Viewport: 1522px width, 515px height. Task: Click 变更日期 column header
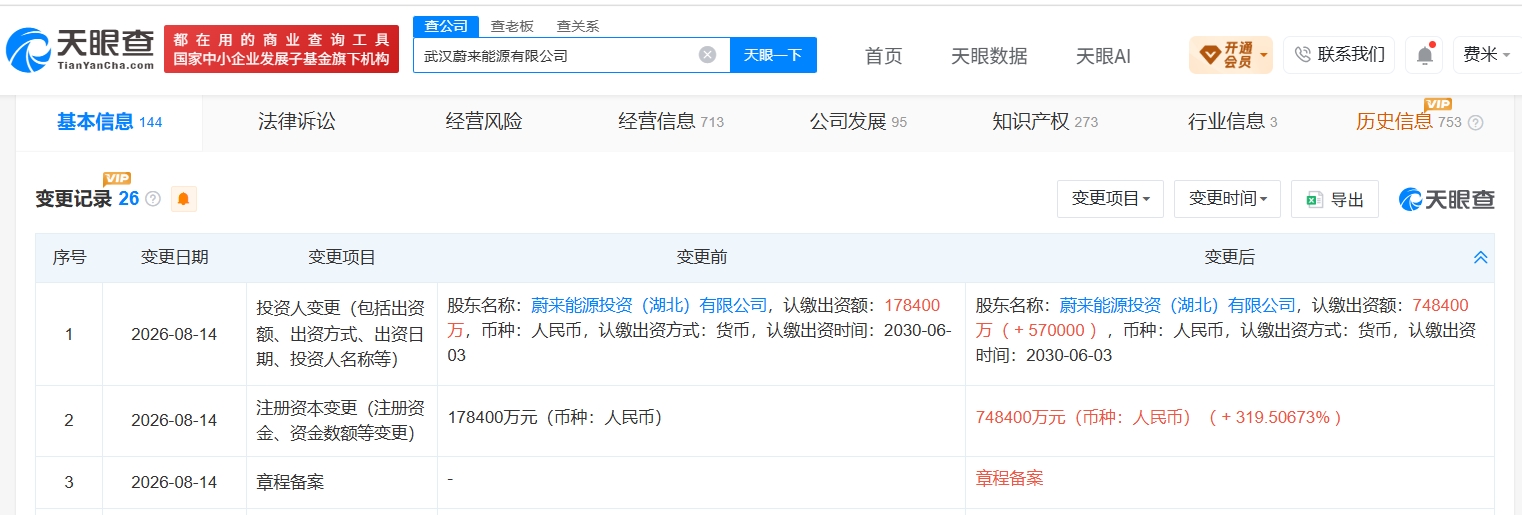pyautogui.click(x=174, y=257)
